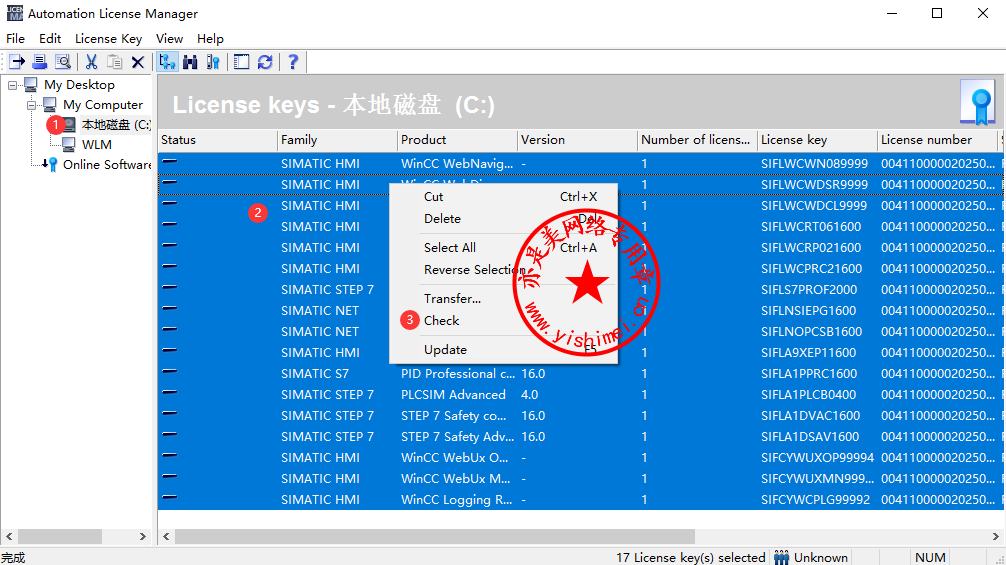Click license key SIFLWCWN089999

[814, 164]
